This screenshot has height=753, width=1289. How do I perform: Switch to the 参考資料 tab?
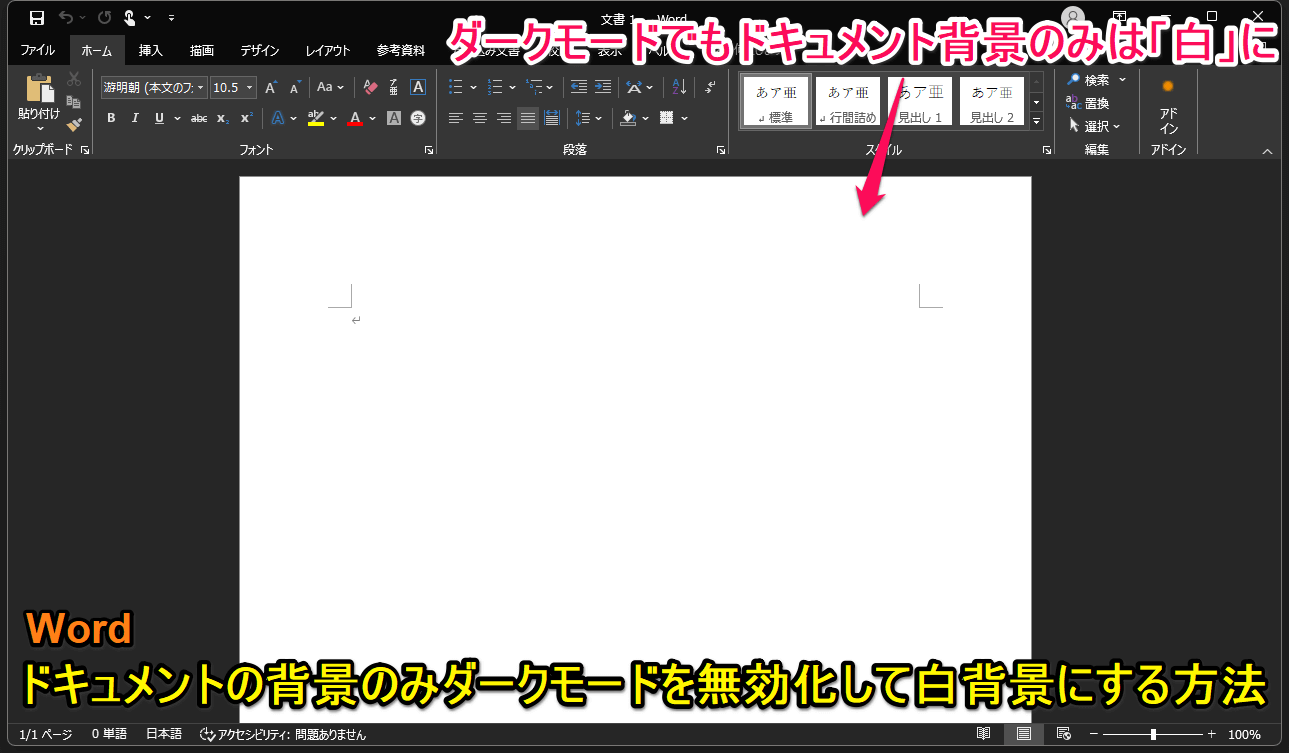click(401, 50)
